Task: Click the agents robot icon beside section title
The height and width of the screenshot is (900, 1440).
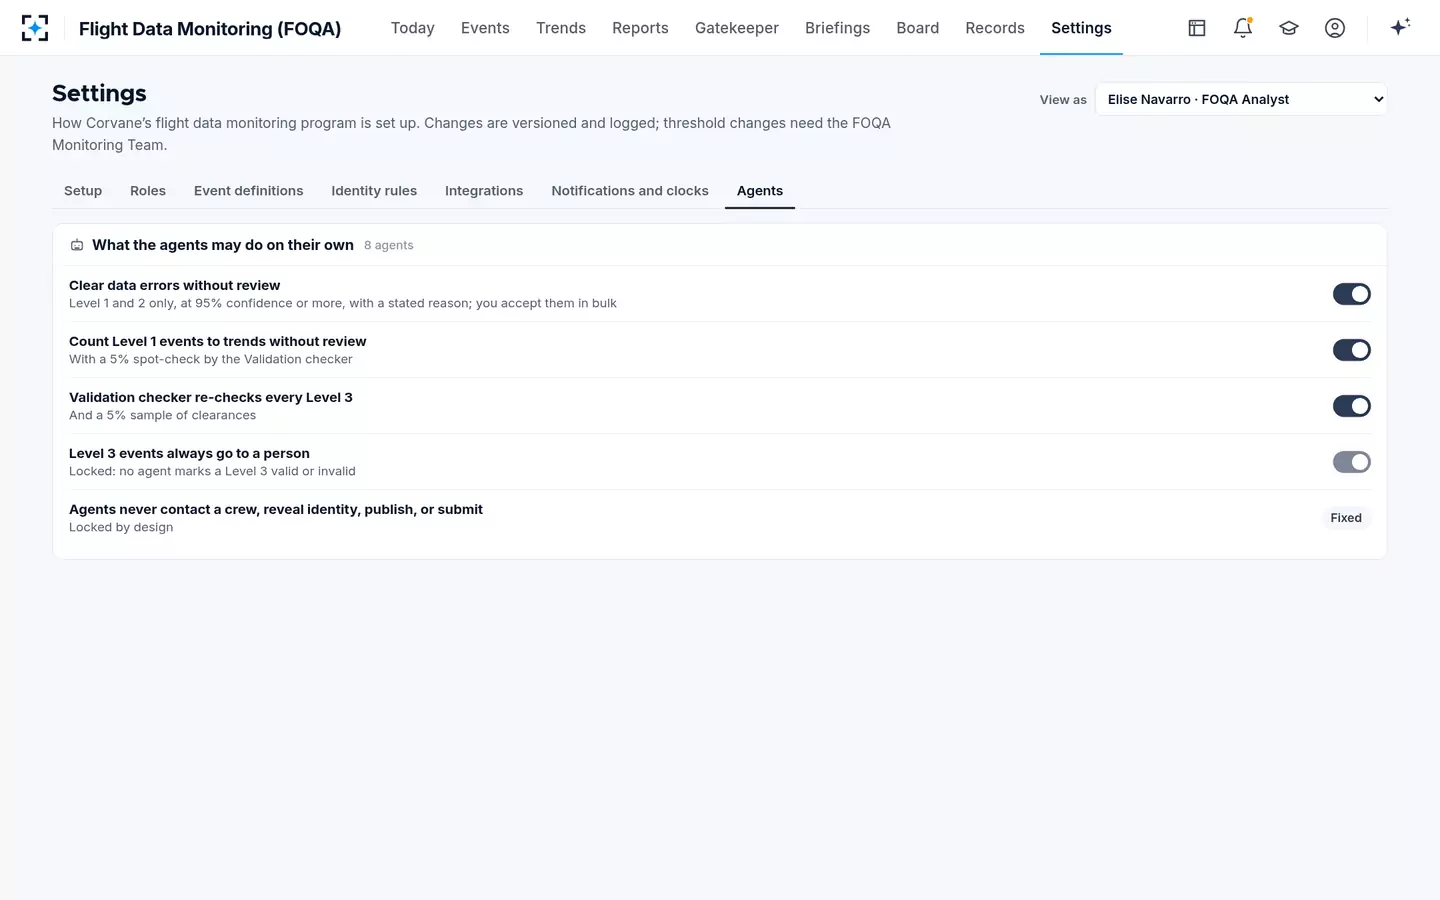Action: point(77,245)
